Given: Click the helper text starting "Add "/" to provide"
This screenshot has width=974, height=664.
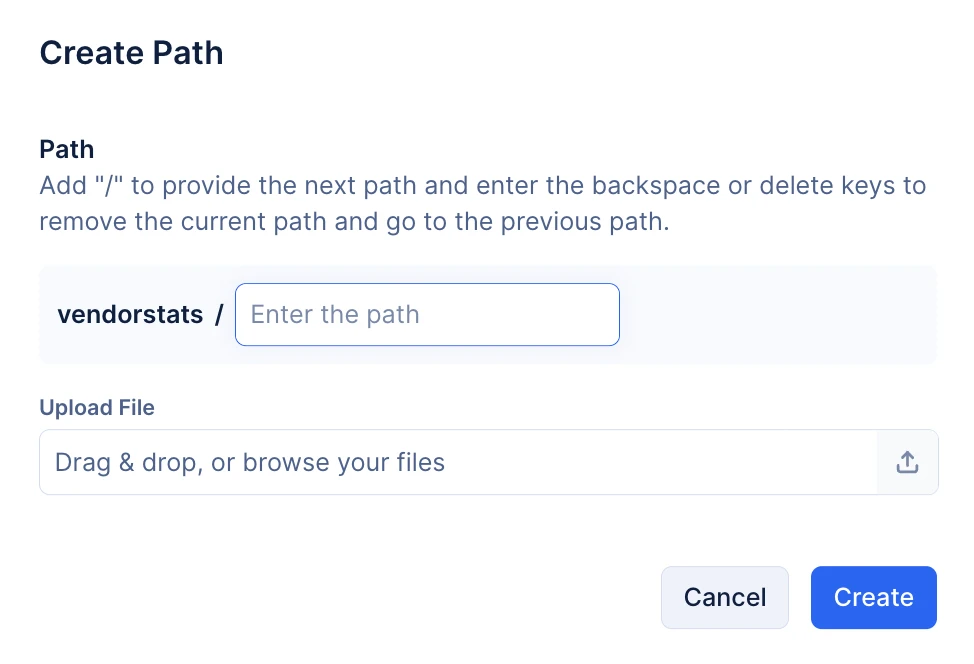Looking at the screenshot, I should 483,186.
